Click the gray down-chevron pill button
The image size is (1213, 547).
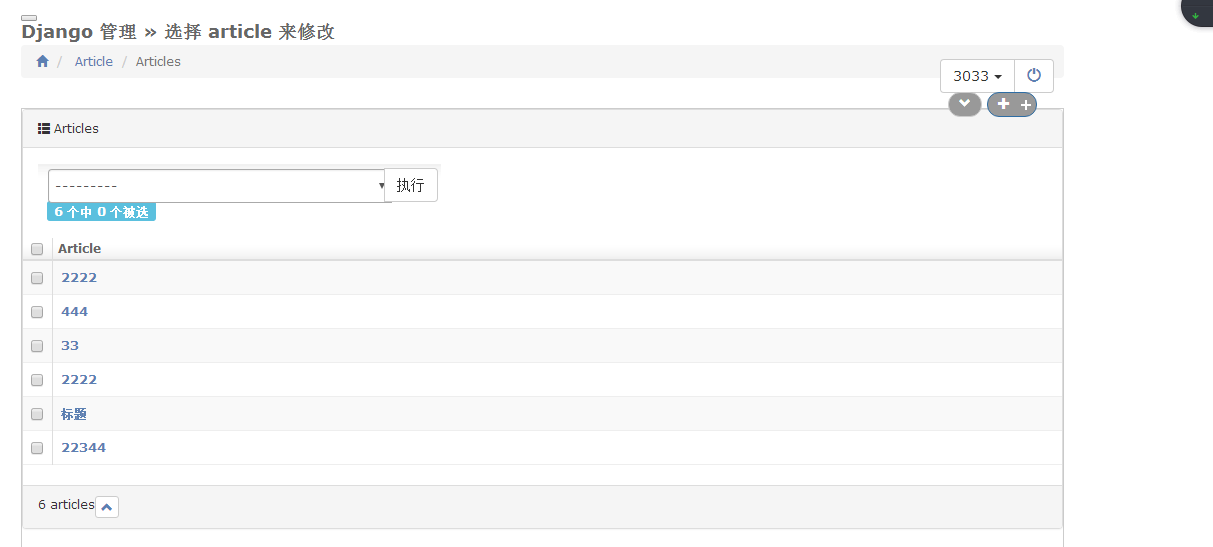click(x=964, y=104)
